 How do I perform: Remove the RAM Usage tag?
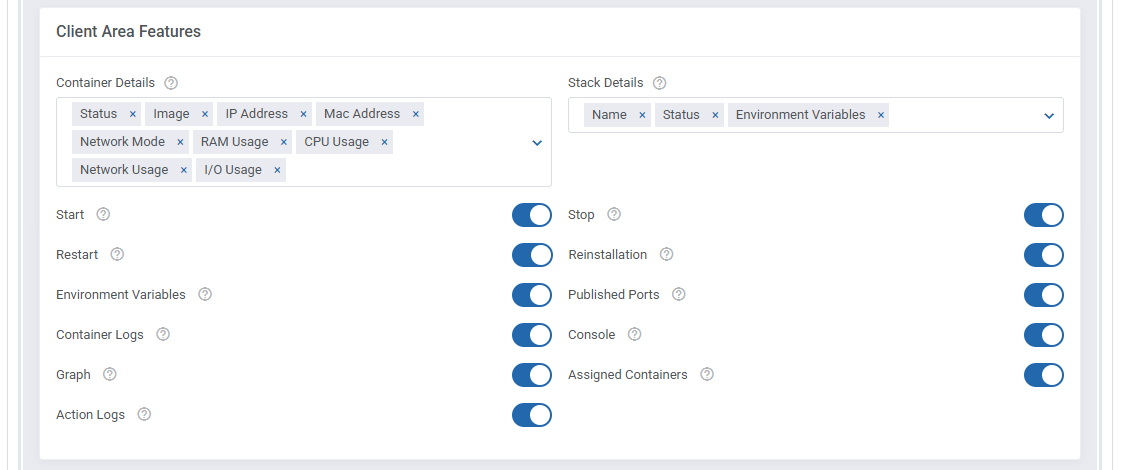pos(284,142)
